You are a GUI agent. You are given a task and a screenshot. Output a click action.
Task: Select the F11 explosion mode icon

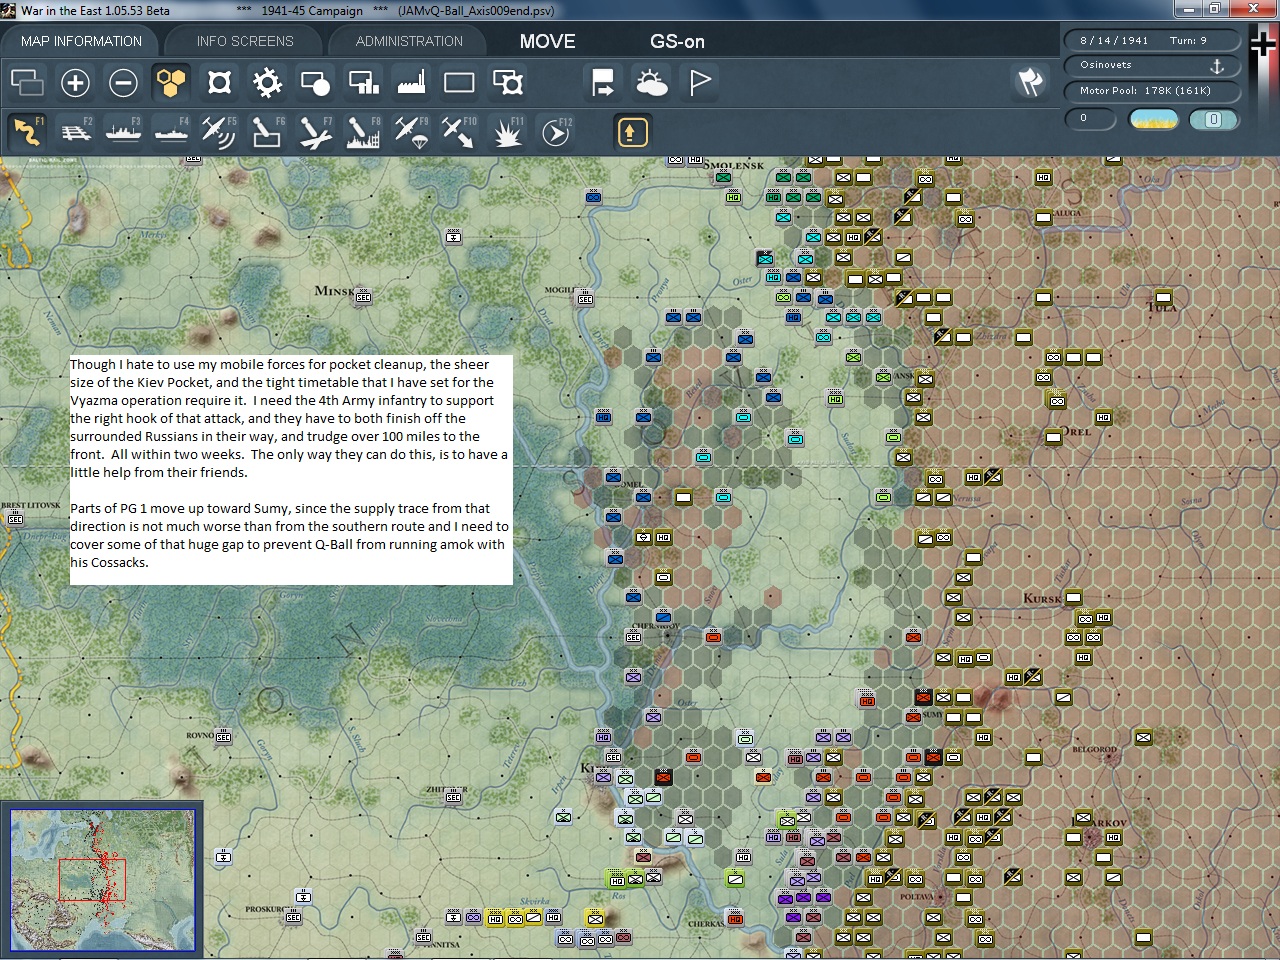point(507,132)
